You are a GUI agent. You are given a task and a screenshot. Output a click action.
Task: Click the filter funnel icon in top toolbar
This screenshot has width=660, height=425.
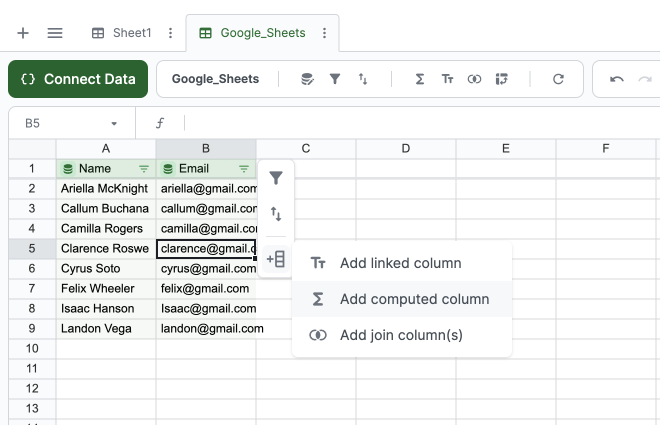click(335, 79)
